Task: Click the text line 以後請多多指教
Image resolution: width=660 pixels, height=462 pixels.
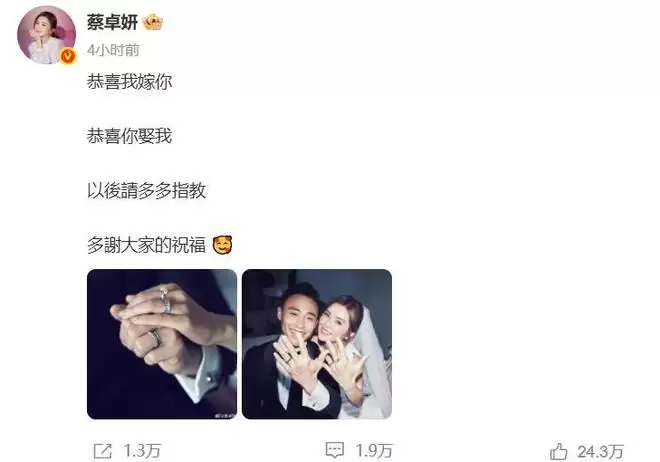Action: tap(146, 191)
